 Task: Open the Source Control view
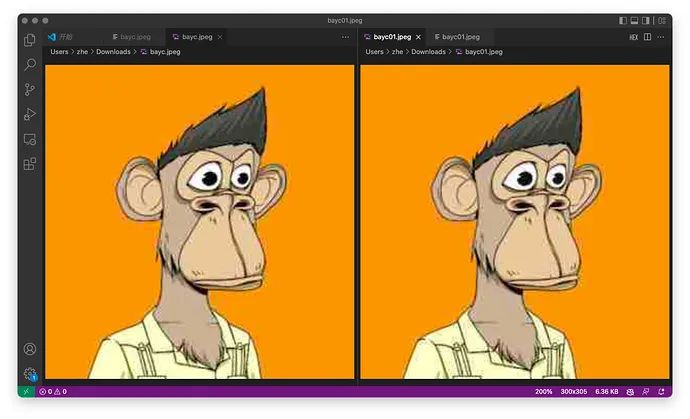coord(29,90)
